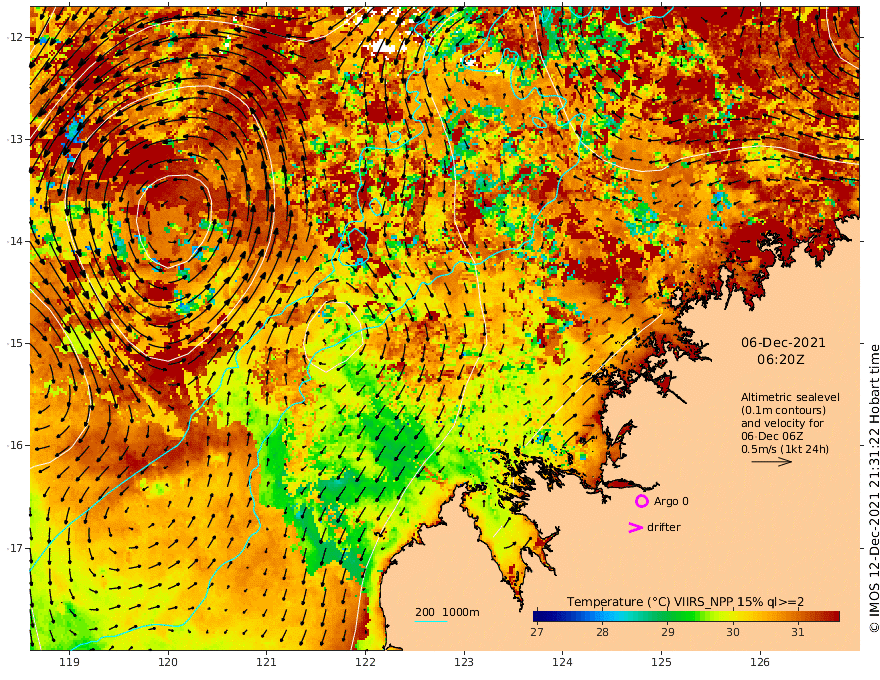Click the longitude label 120

[168, 662]
